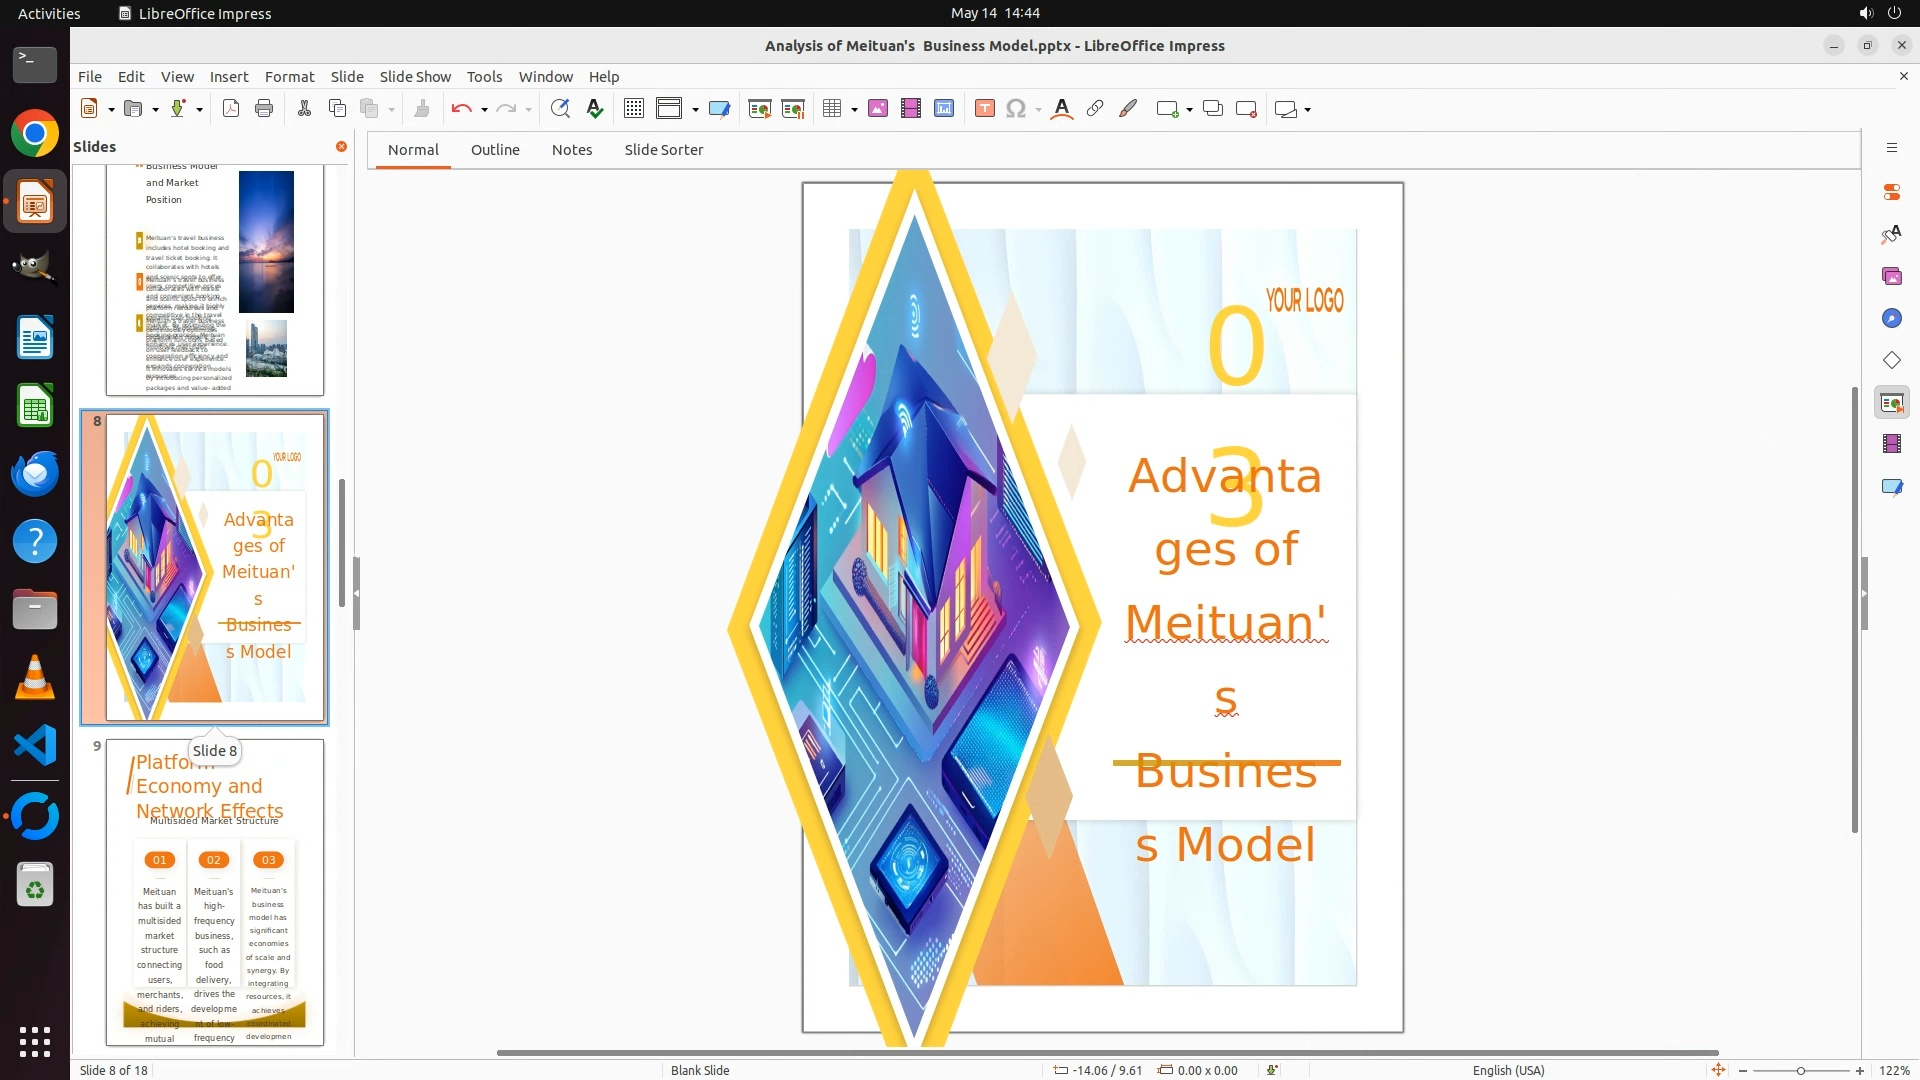Screen dimensions: 1920x1080
Task: Open the Slide Show menu
Action: pyautogui.click(x=415, y=77)
